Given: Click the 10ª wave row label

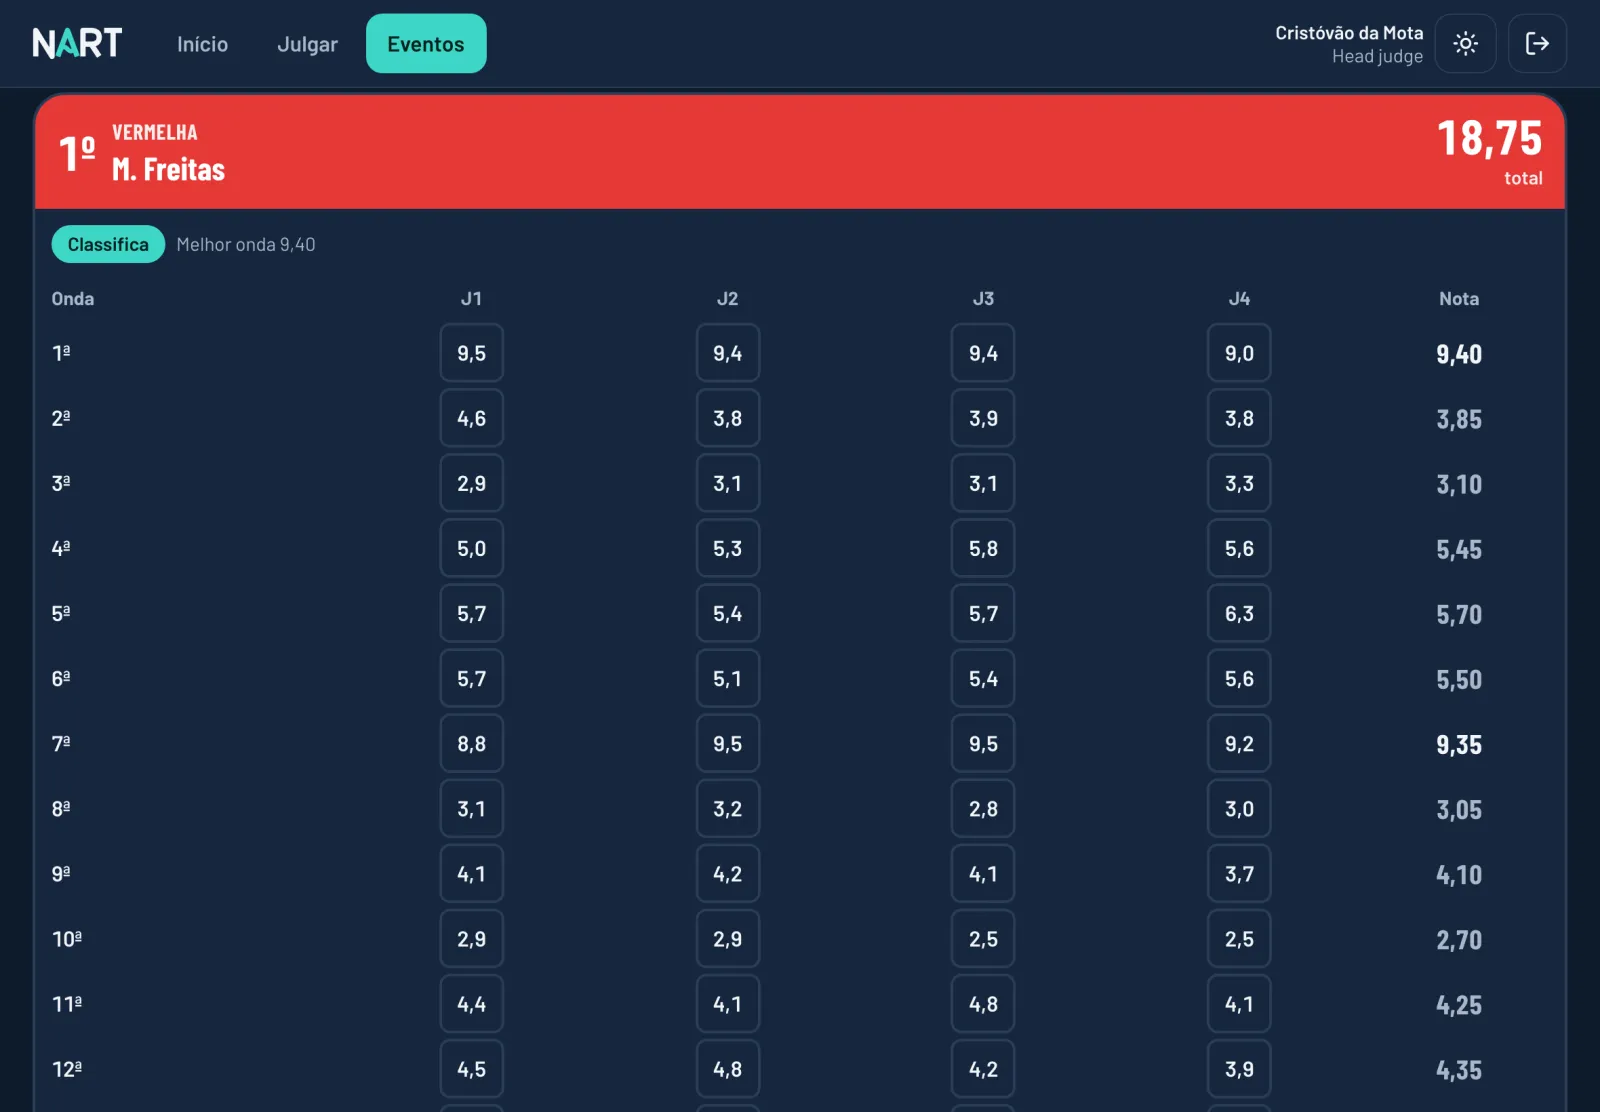Looking at the screenshot, I should tap(67, 938).
